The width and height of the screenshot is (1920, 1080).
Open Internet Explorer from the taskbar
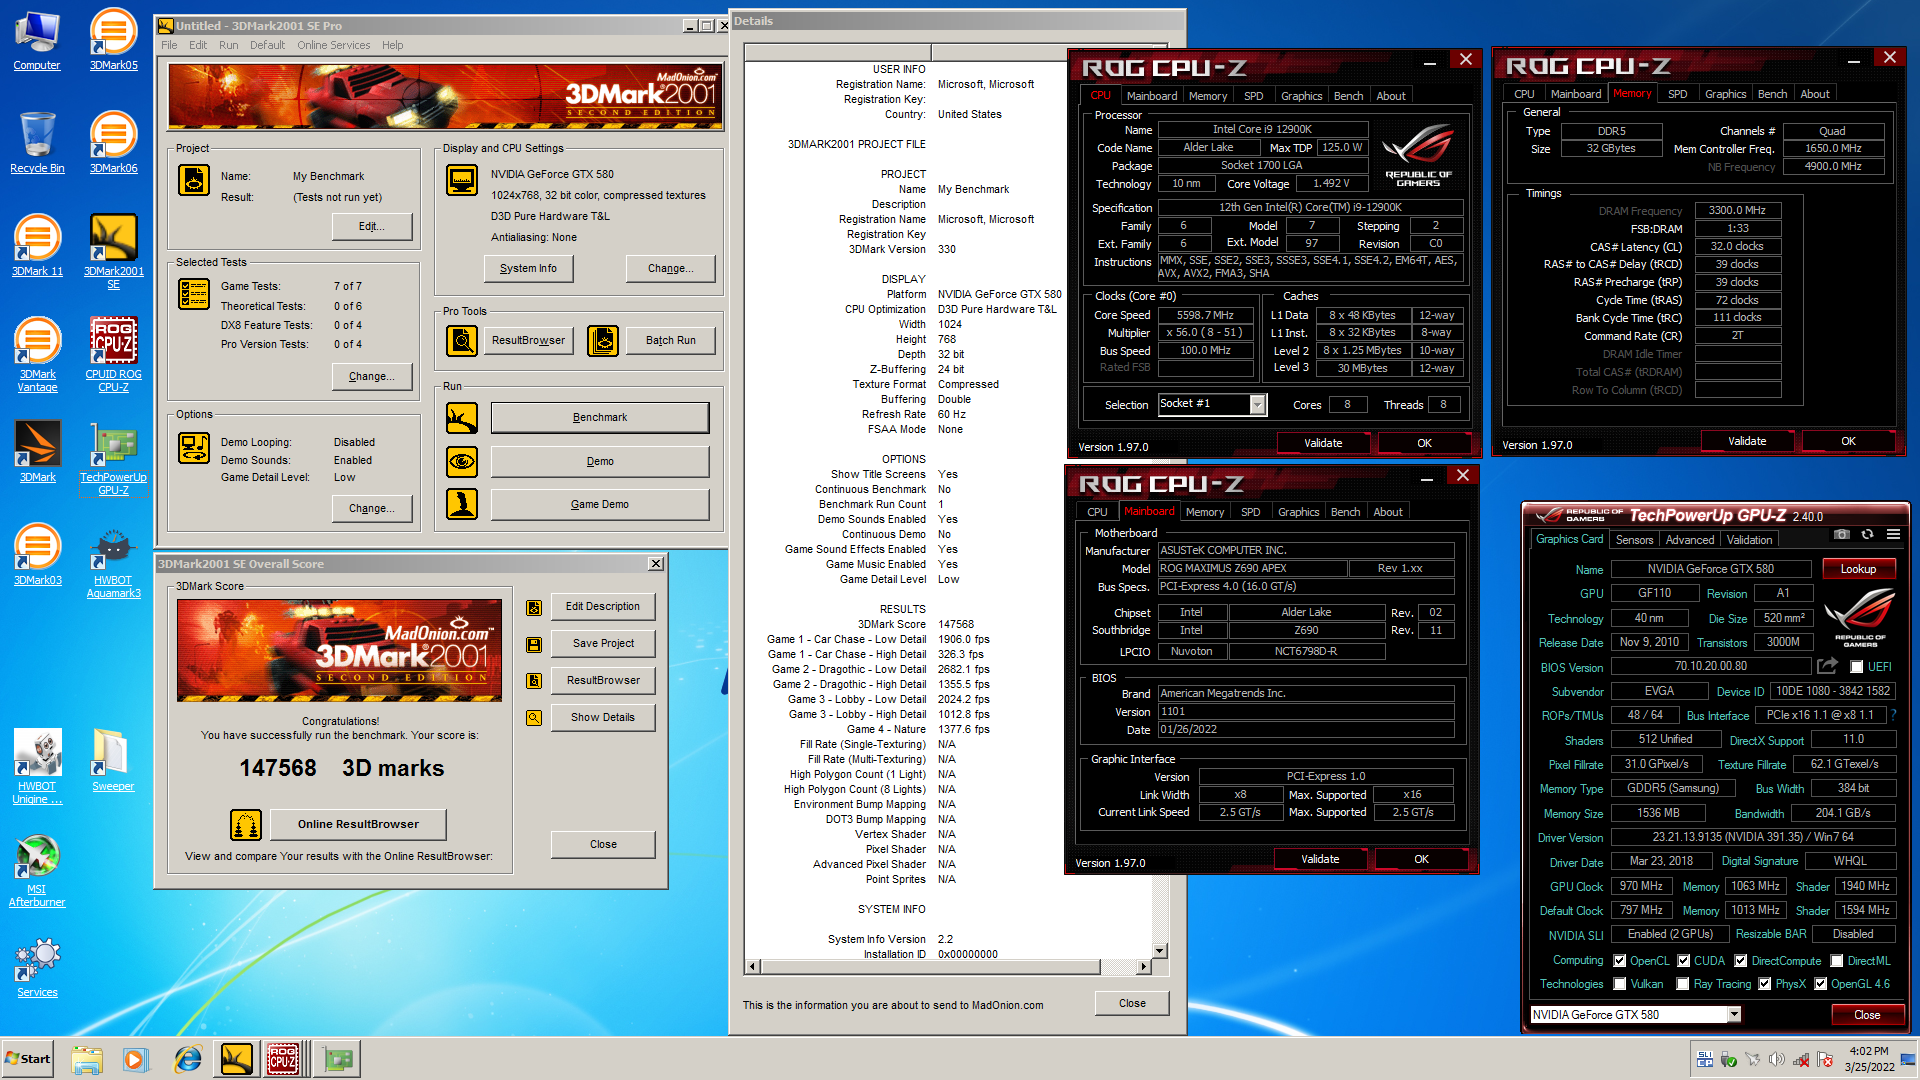(188, 1059)
